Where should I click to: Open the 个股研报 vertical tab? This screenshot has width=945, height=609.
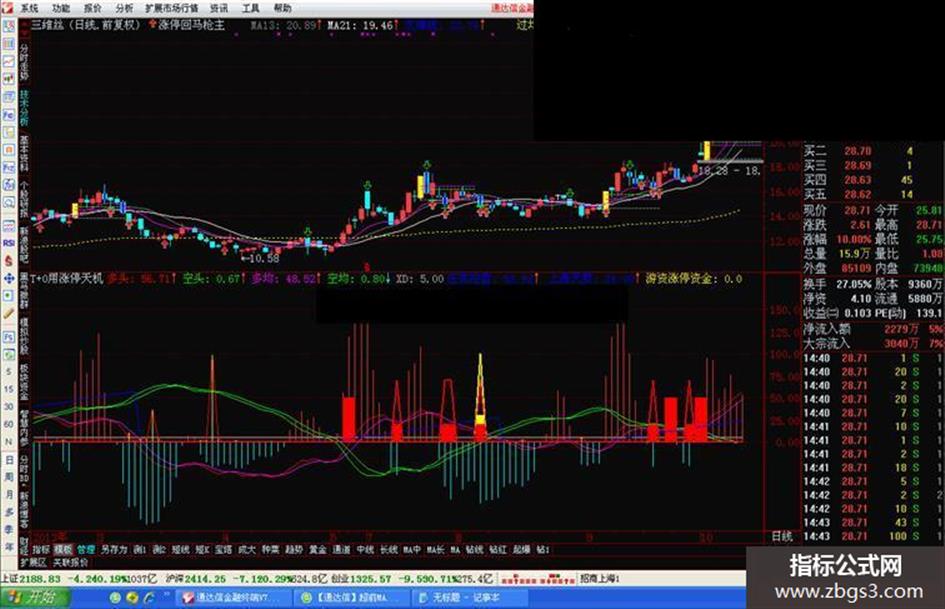[24, 200]
